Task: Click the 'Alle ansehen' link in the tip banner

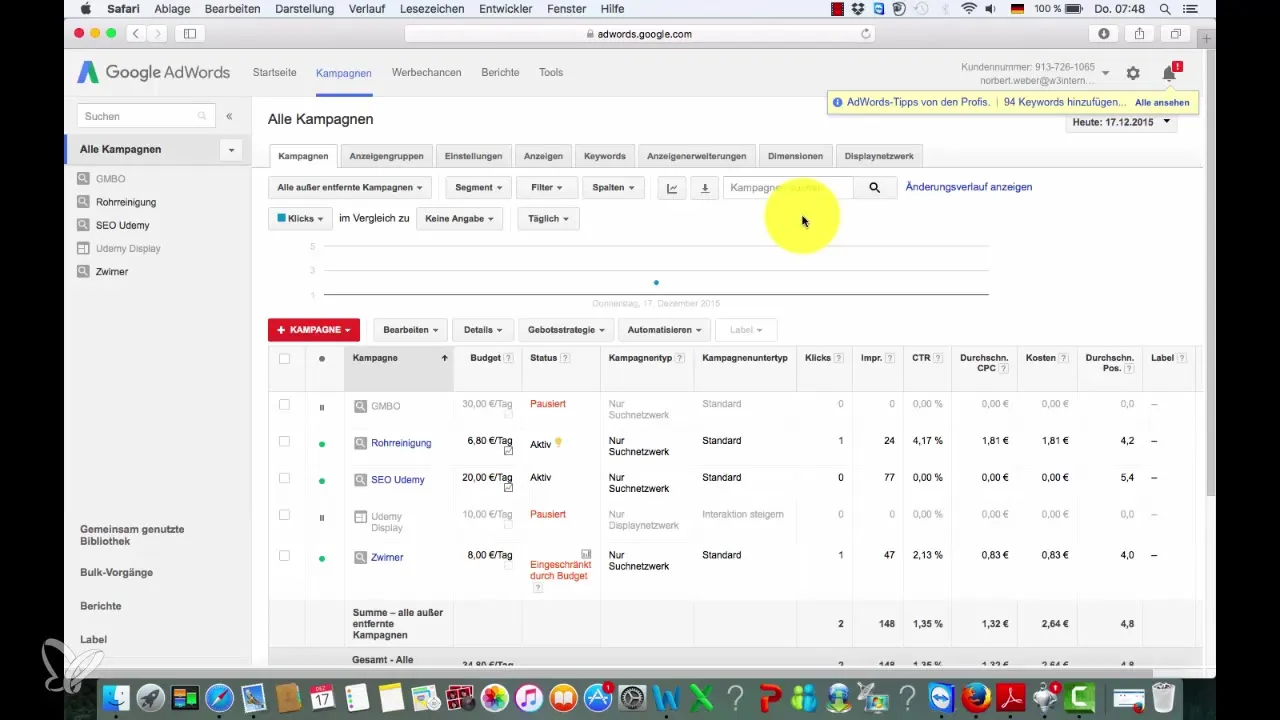Action: pyautogui.click(x=1162, y=103)
